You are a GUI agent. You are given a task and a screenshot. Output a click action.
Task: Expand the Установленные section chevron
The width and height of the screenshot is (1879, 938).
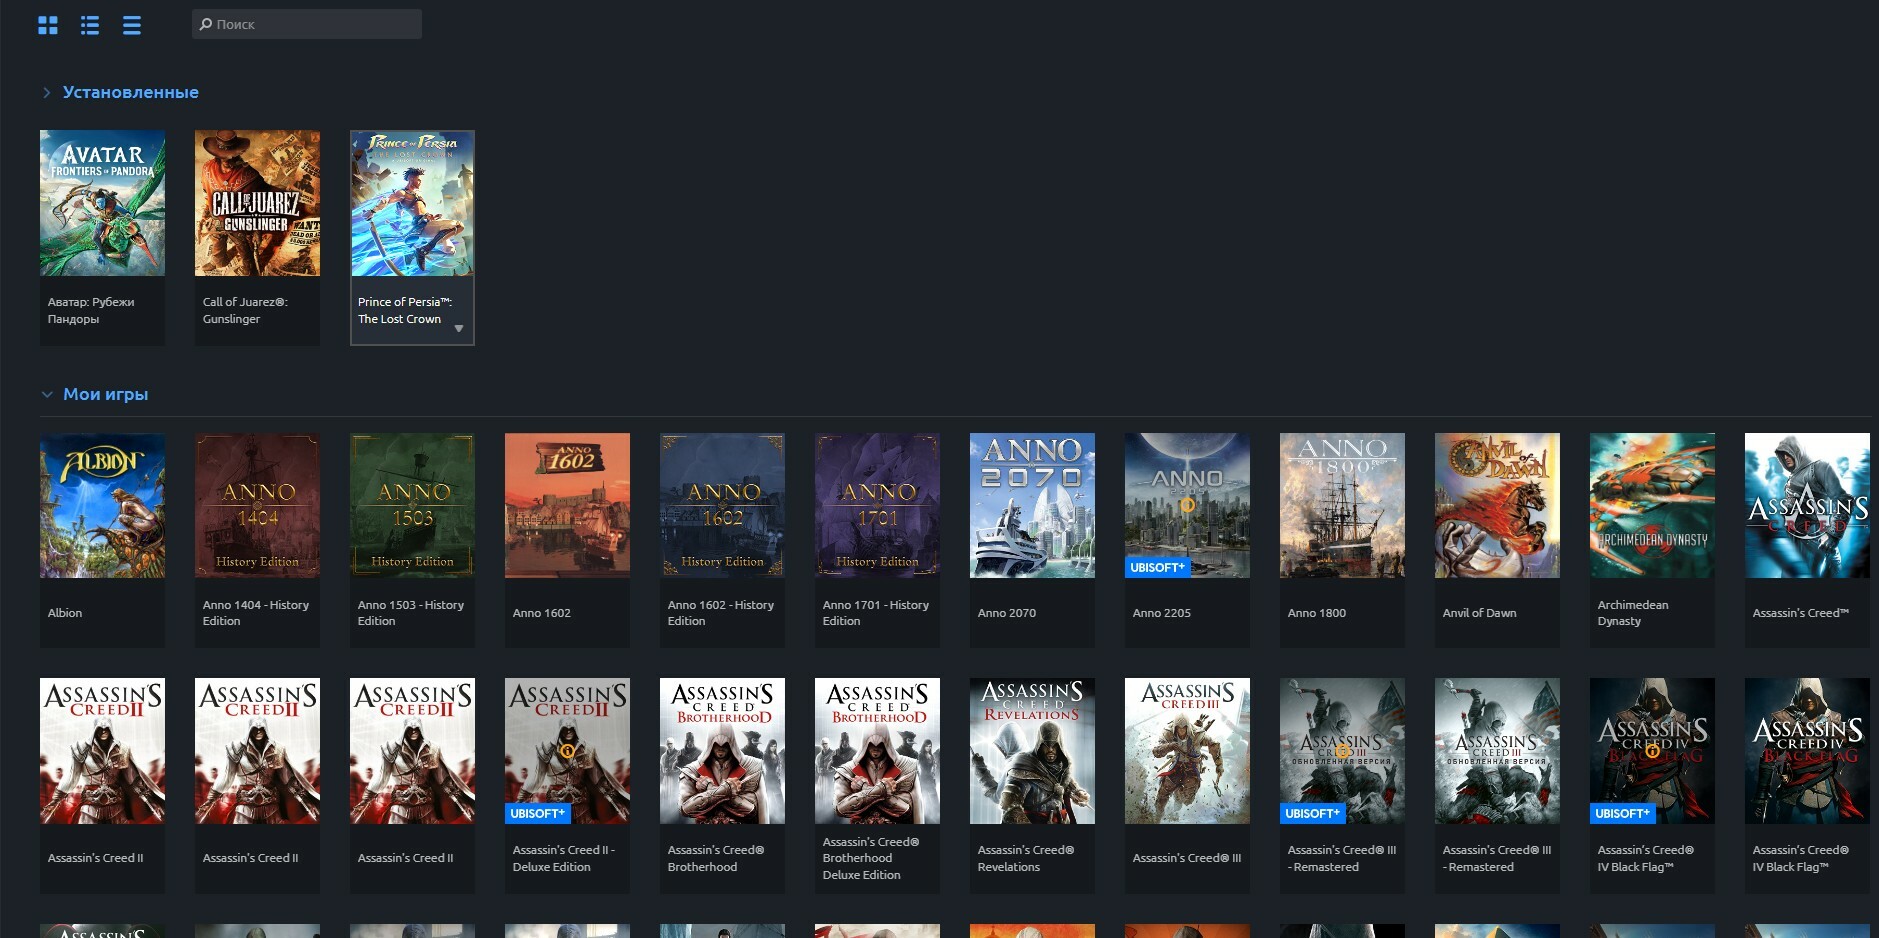46,92
